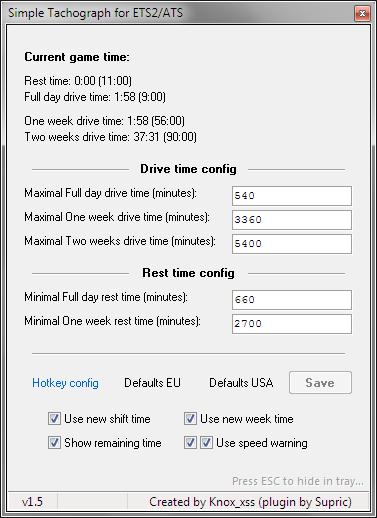The height and width of the screenshot is (518, 377).
Task: Click the Simple Tachograph title bar
Action: tap(180, 13)
